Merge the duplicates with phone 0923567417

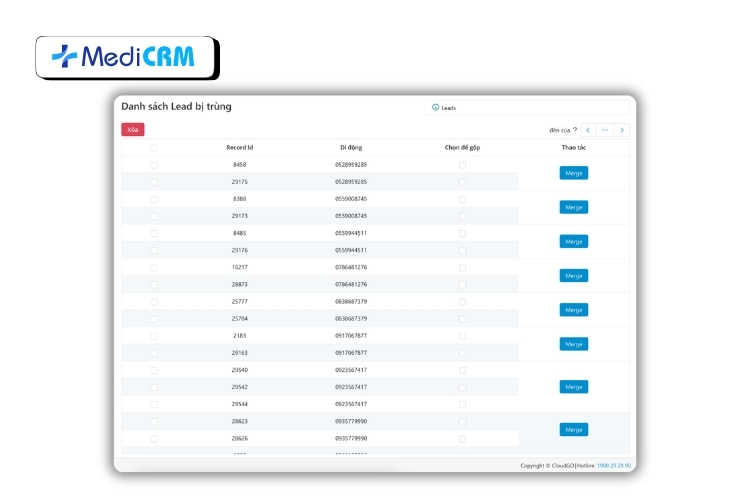[x=574, y=387]
